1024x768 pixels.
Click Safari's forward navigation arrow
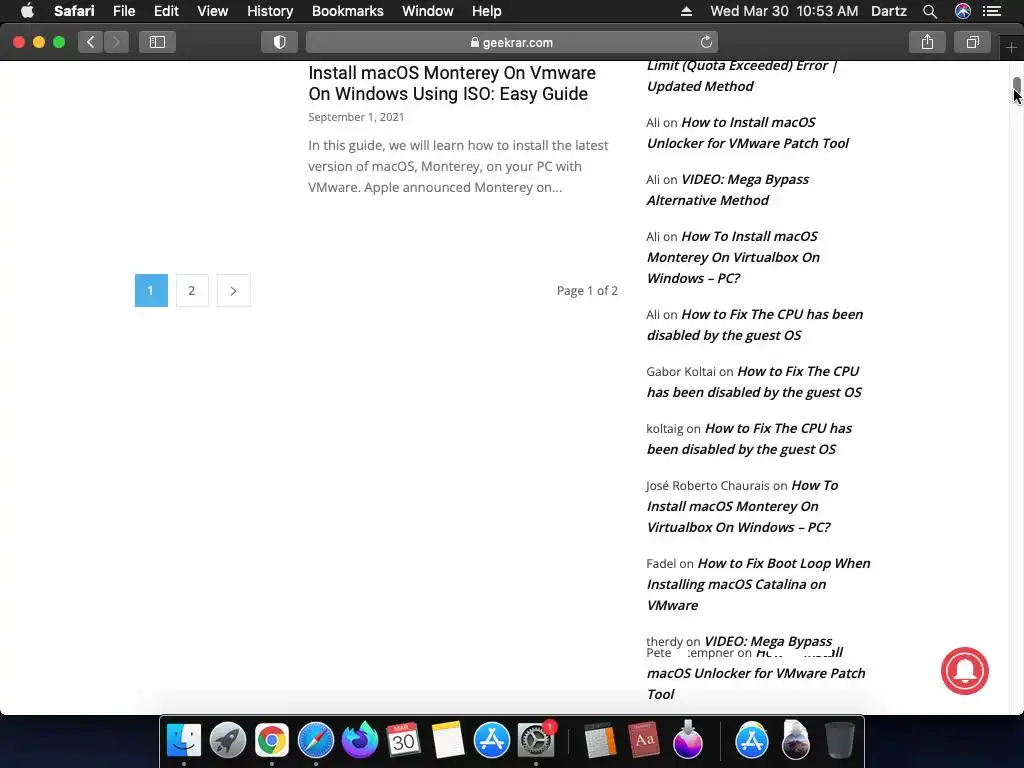click(x=116, y=42)
